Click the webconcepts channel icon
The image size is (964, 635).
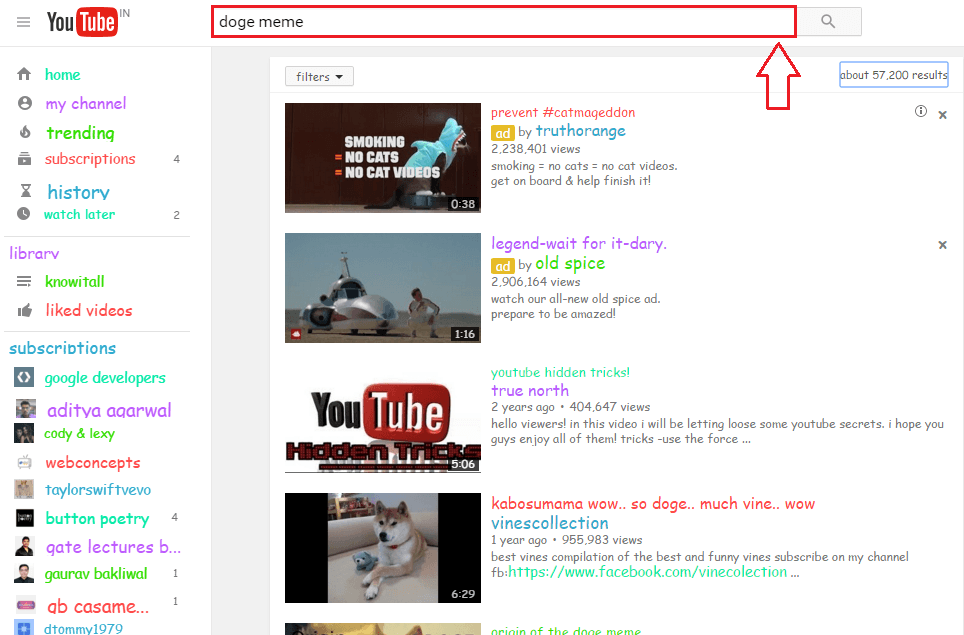point(25,462)
